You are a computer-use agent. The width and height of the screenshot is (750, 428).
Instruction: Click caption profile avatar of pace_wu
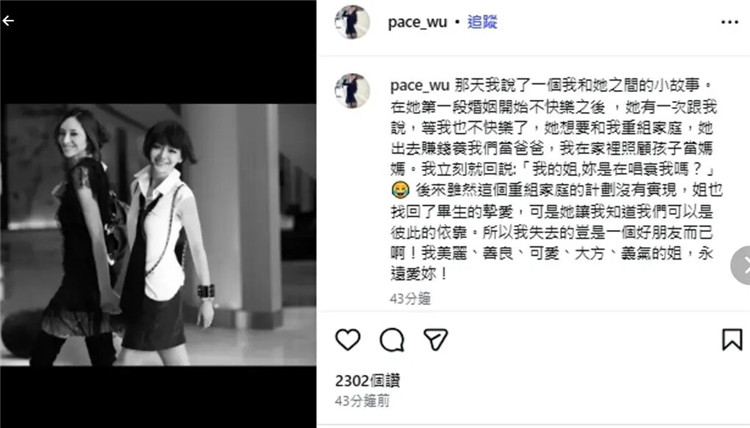[x=352, y=90]
